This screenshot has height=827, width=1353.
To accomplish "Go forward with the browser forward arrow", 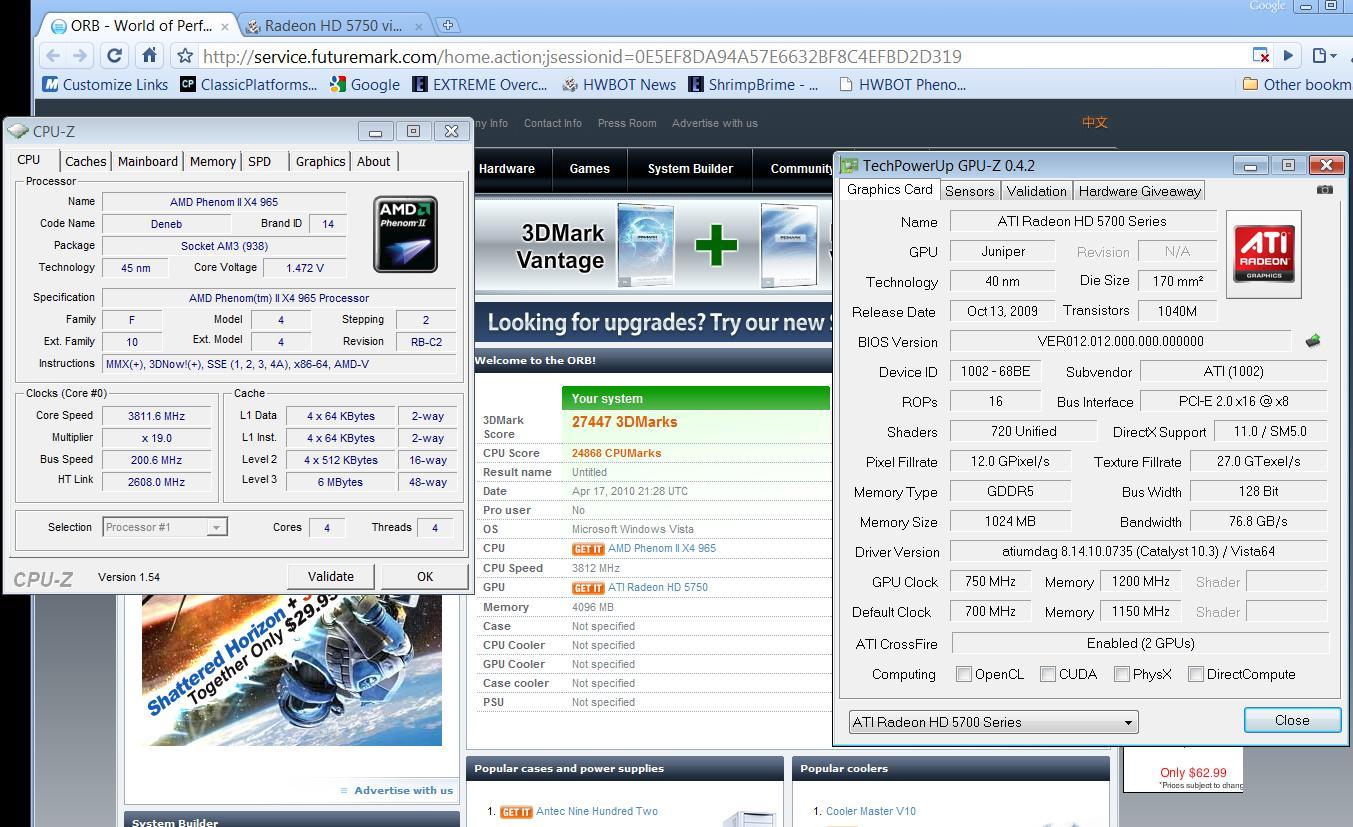I will pos(79,56).
